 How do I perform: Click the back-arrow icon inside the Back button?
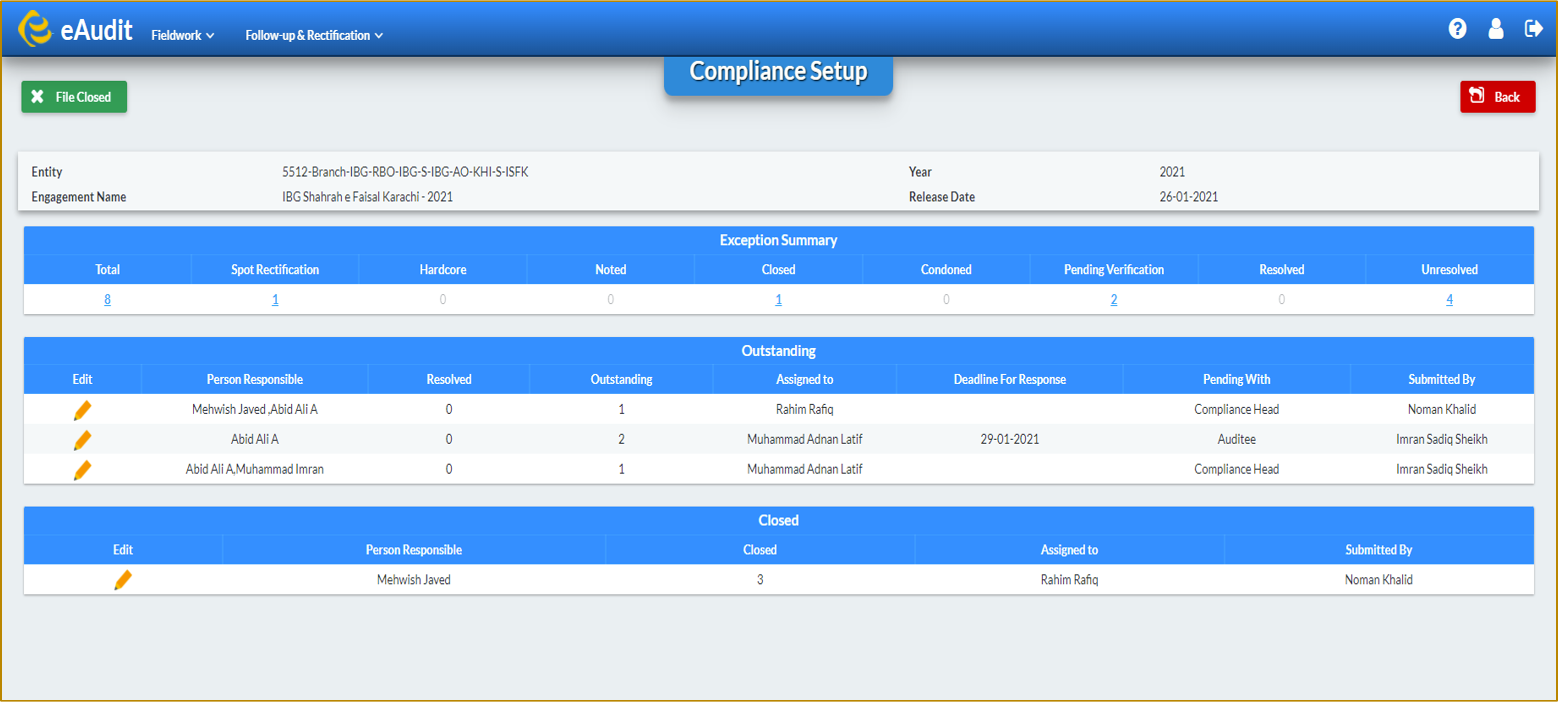point(1478,96)
